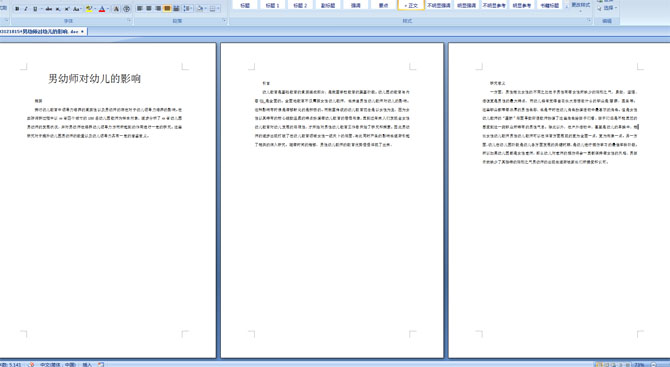This screenshot has height=367, width=670.
Task: Click the 中文(简体, 中国) language indicator
Action: tap(58, 364)
